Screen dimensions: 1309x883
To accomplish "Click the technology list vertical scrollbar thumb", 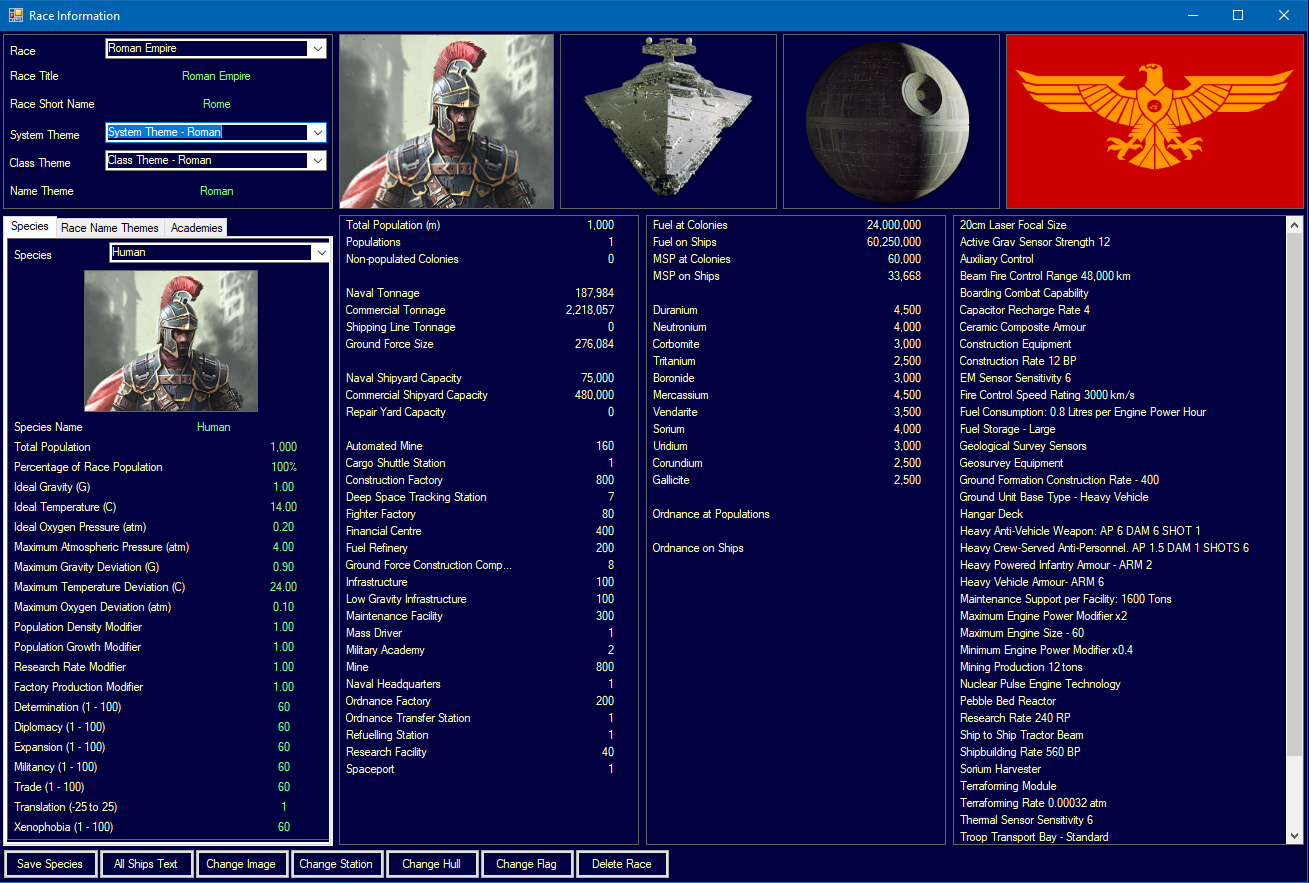I will pyautogui.click(x=1295, y=493).
